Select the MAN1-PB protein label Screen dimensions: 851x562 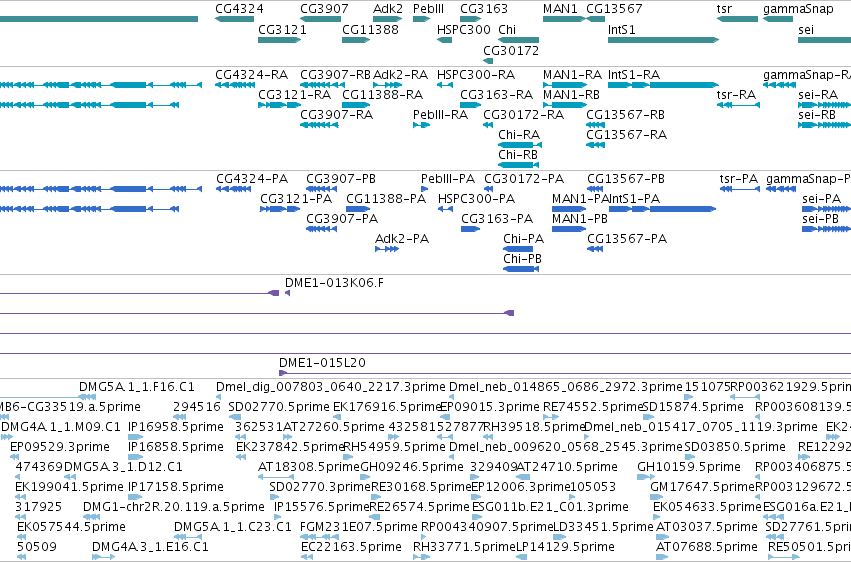pos(580,219)
